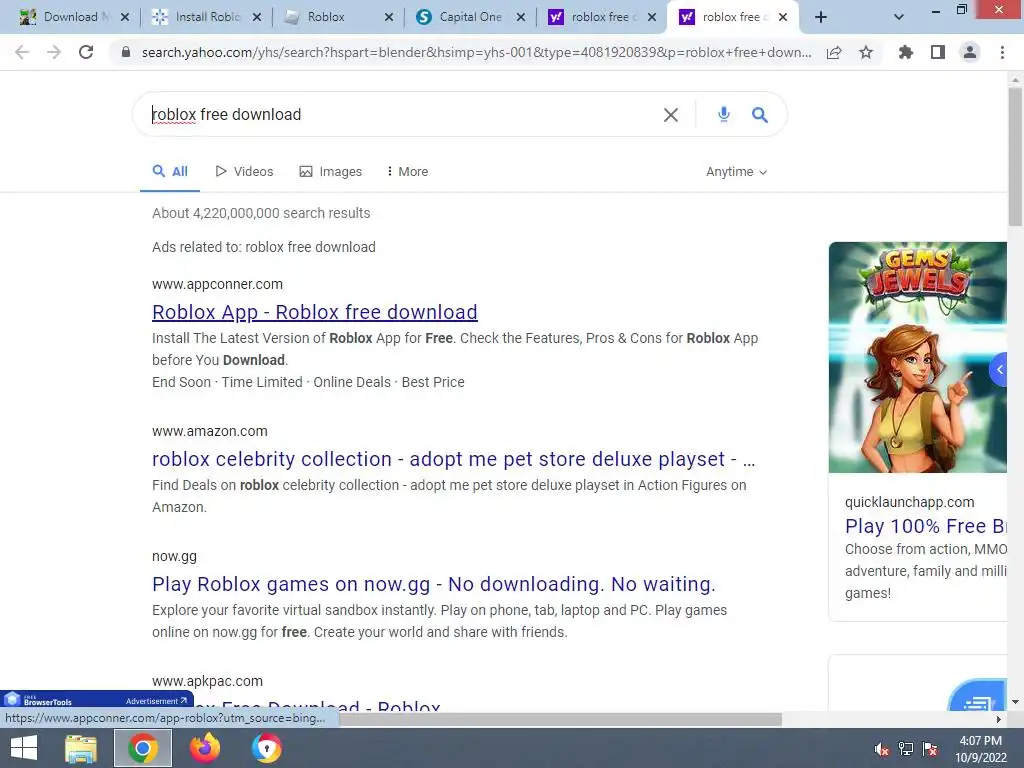This screenshot has height=768, width=1024.
Task: Open Firefox from the taskbar
Action: point(204,748)
